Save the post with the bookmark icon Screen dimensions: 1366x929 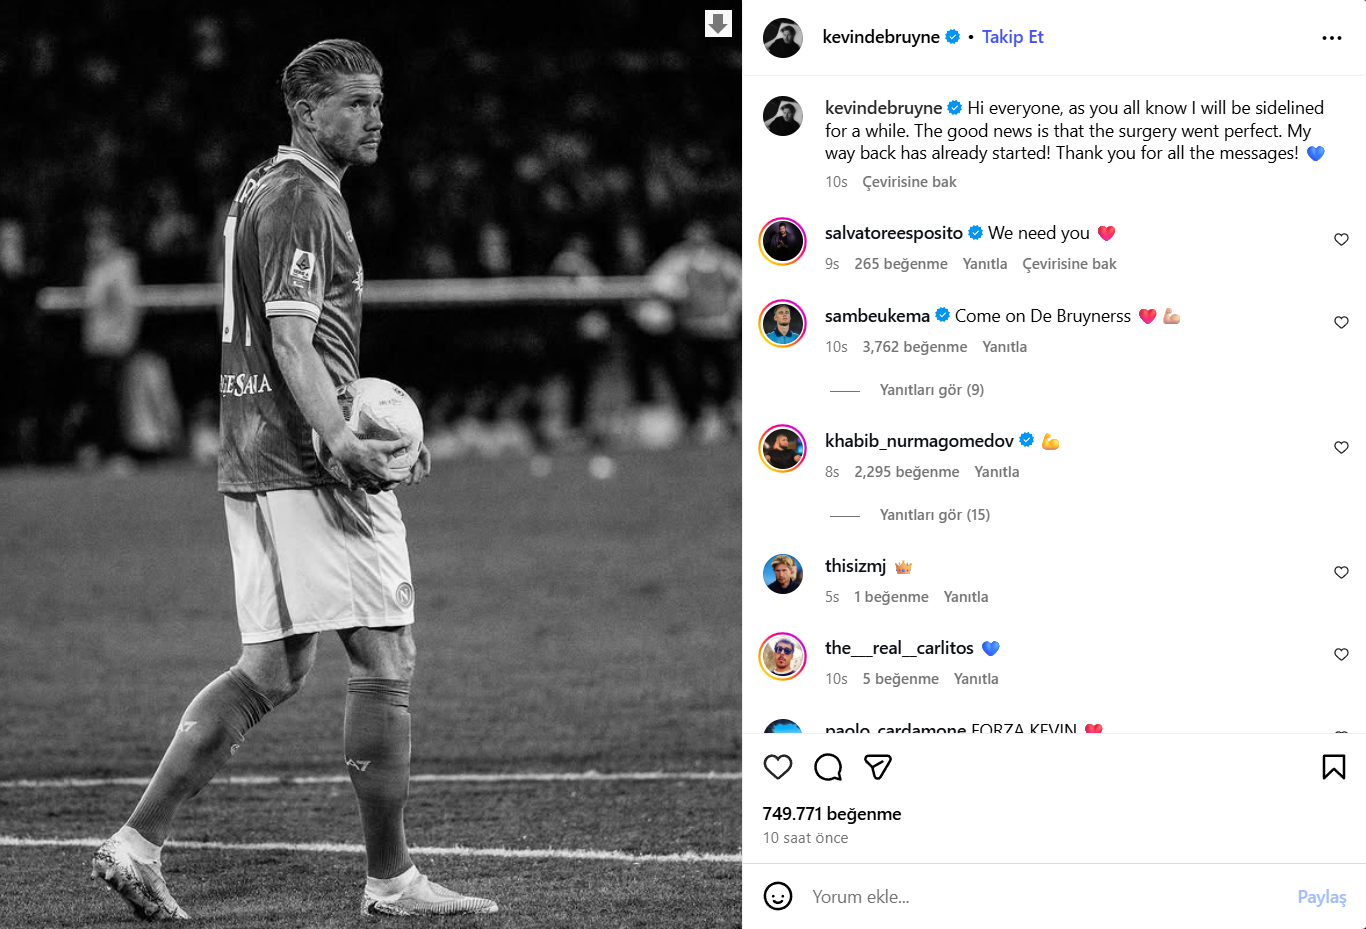pyautogui.click(x=1333, y=767)
